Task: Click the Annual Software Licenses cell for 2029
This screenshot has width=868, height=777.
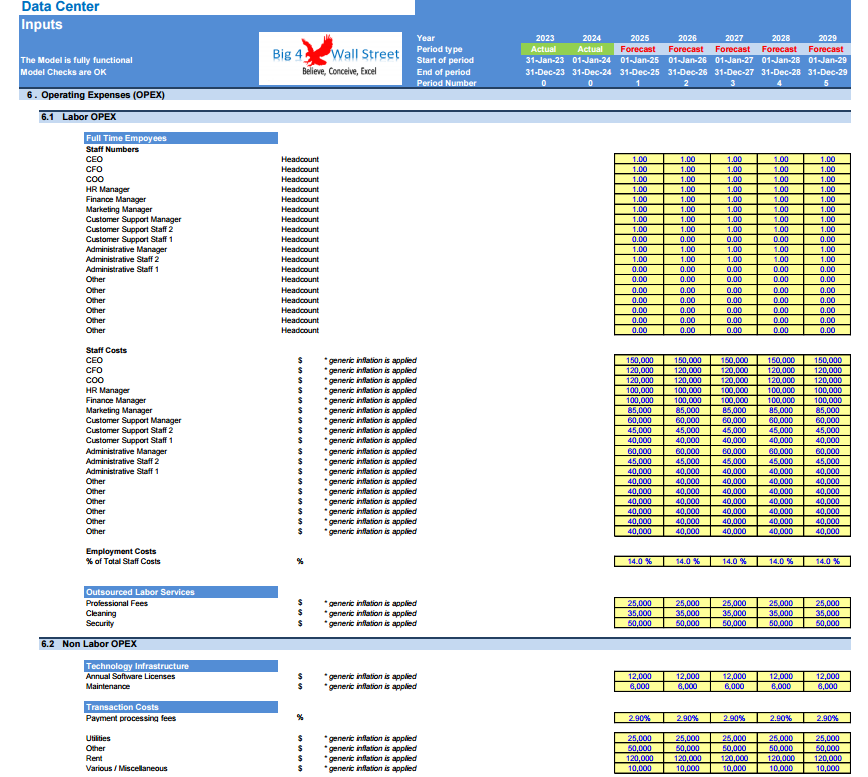Action: [x=826, y=676]
